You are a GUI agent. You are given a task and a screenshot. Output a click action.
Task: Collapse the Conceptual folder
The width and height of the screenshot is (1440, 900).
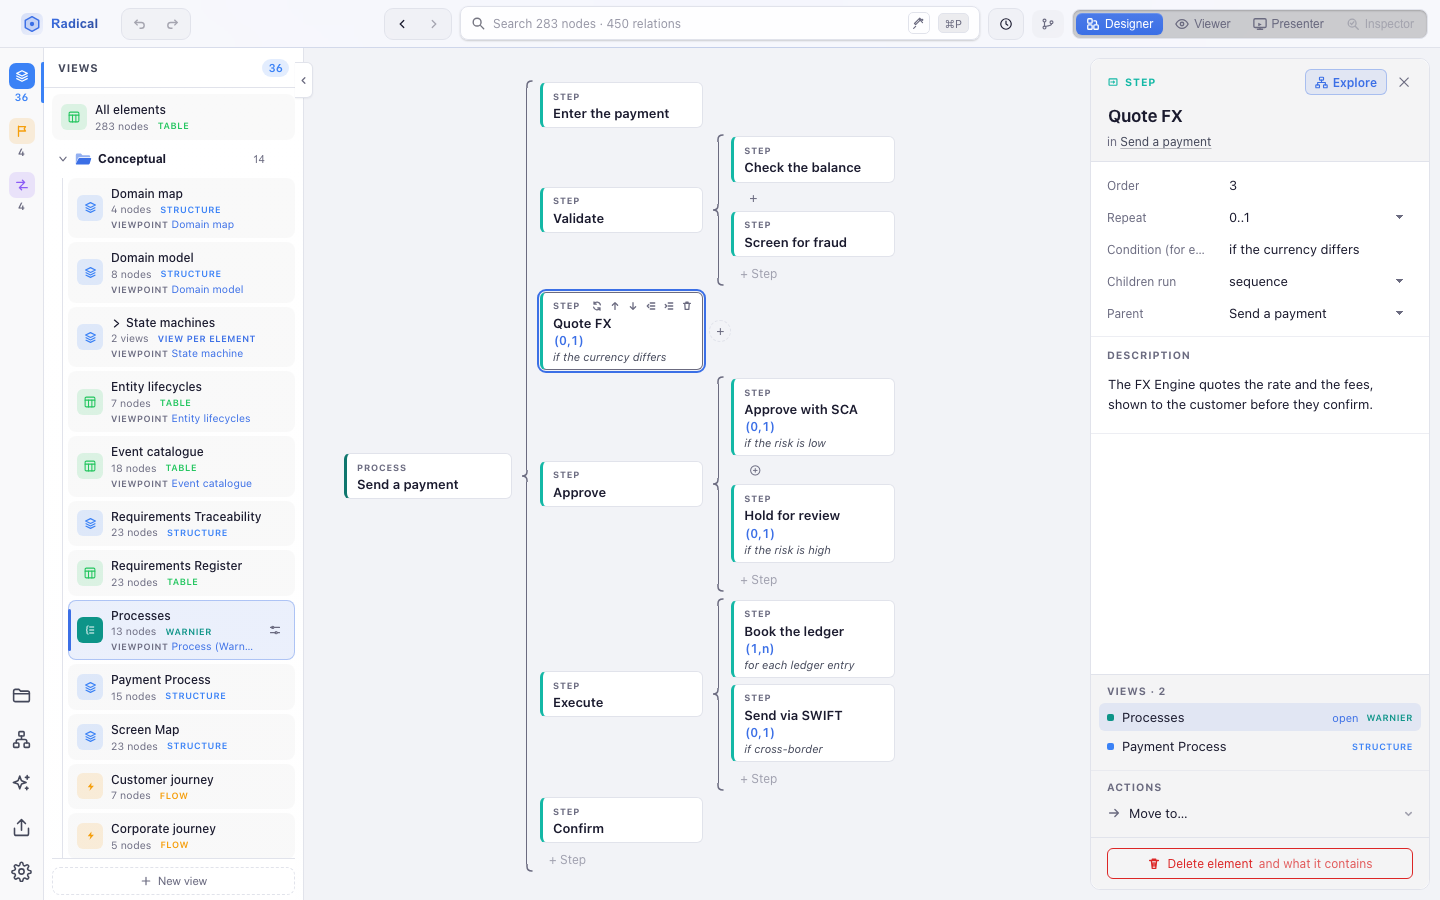[x=63, y=159]
